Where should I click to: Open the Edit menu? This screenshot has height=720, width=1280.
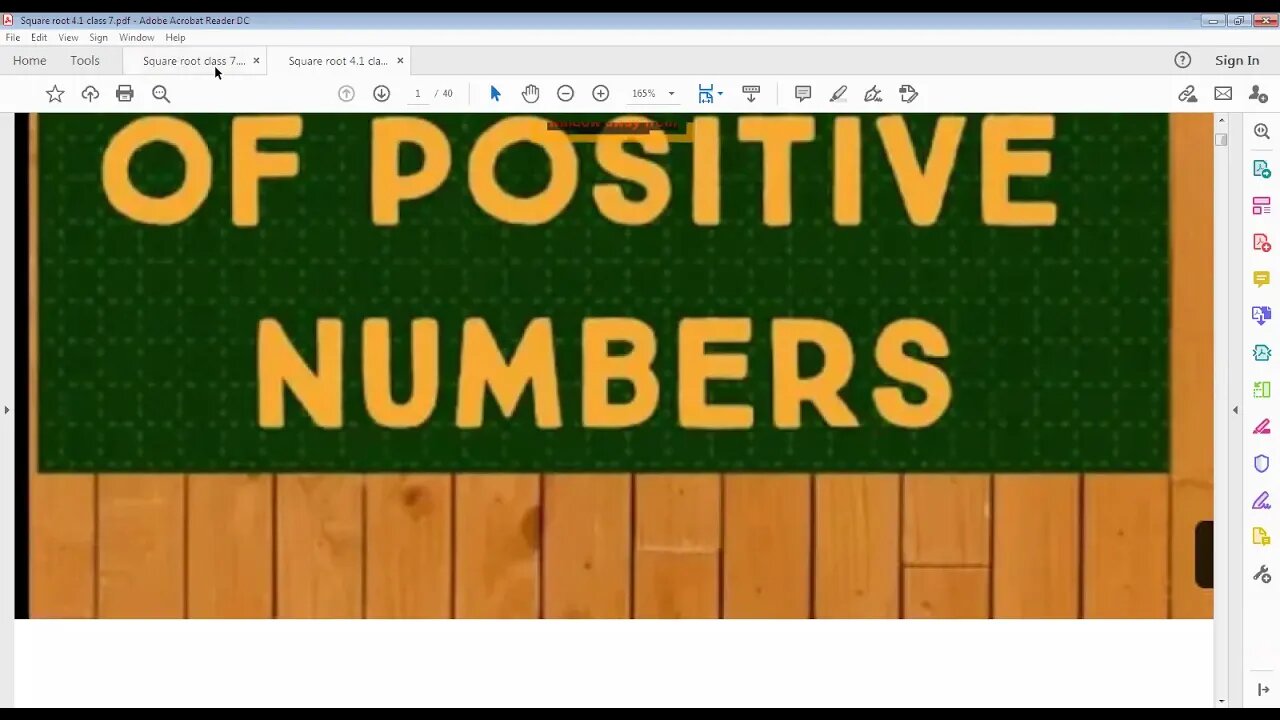(39, 38)
